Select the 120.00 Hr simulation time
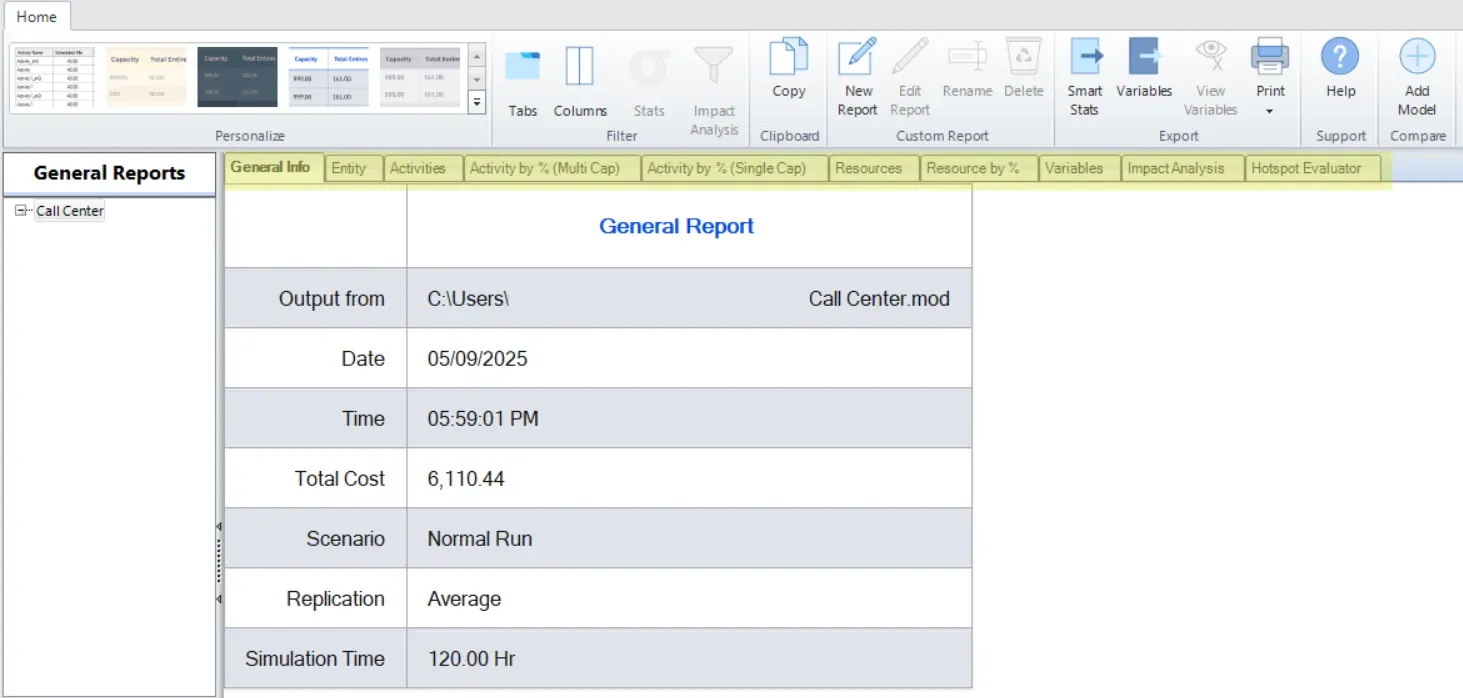Image resolution: width=1463 pixels, height=698 pixels. click(x=472, y=658)
